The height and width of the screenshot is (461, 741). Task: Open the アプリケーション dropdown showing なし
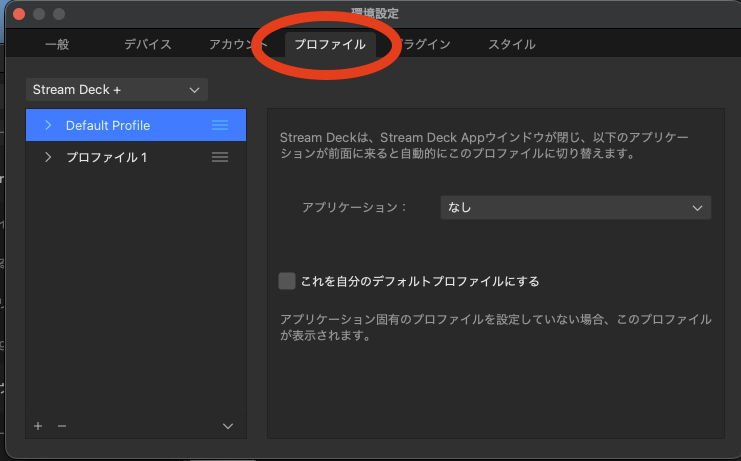click(576, 208)
